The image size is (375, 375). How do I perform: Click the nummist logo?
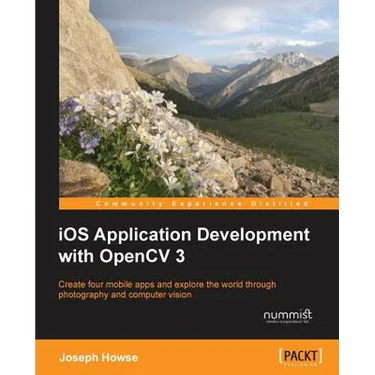tap(288, 316)
